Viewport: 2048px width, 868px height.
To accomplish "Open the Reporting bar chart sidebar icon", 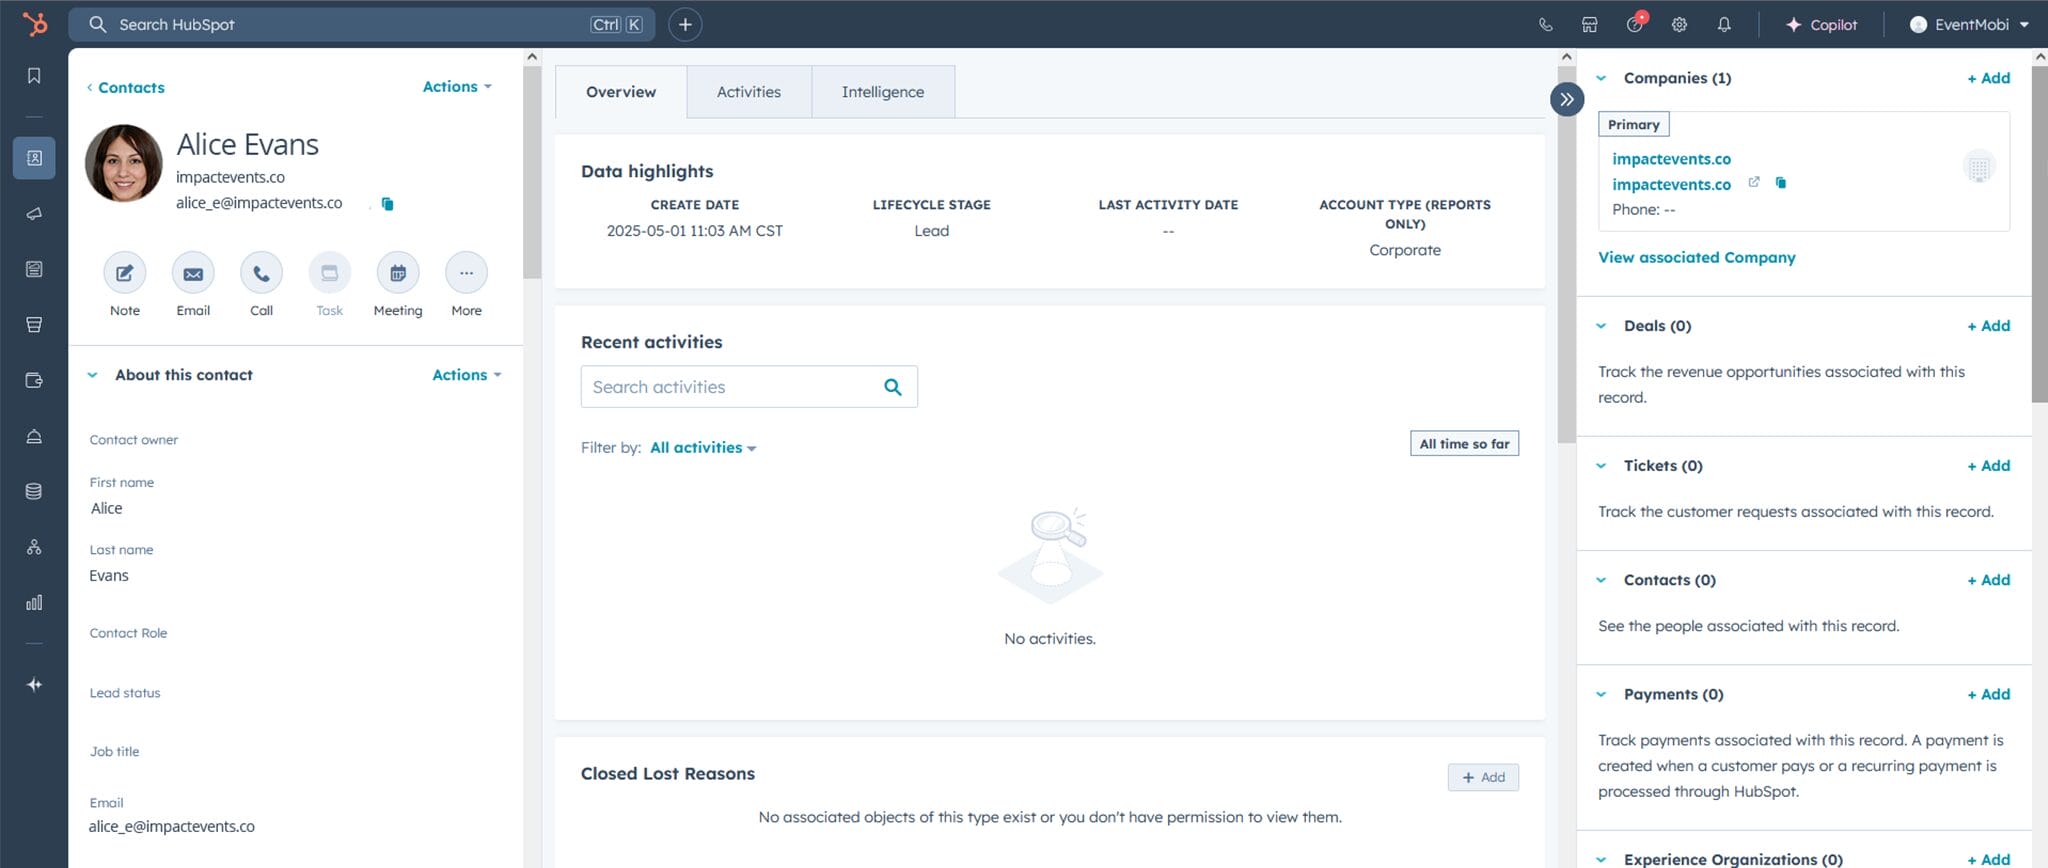I will coord(34,603).
